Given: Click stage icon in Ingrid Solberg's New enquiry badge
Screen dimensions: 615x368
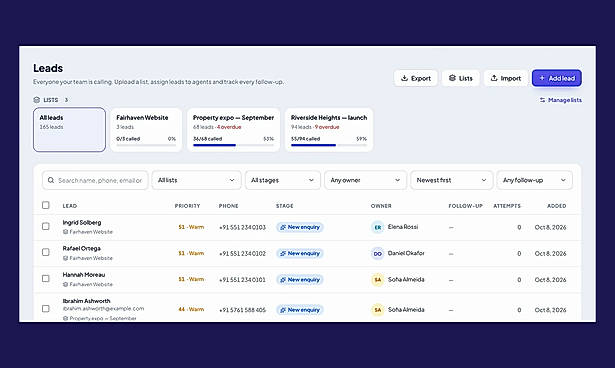Looking at the screenshot, I should [x=282, y=227].
